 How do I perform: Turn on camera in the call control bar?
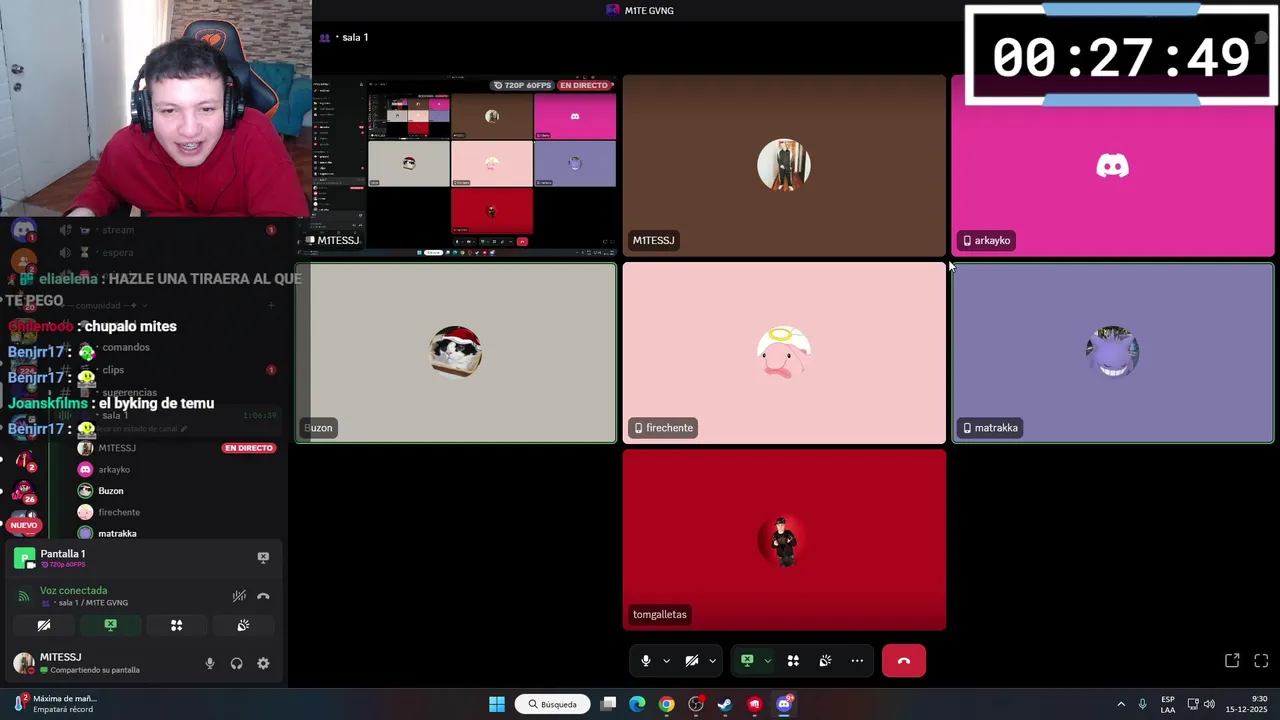[692, 661]
